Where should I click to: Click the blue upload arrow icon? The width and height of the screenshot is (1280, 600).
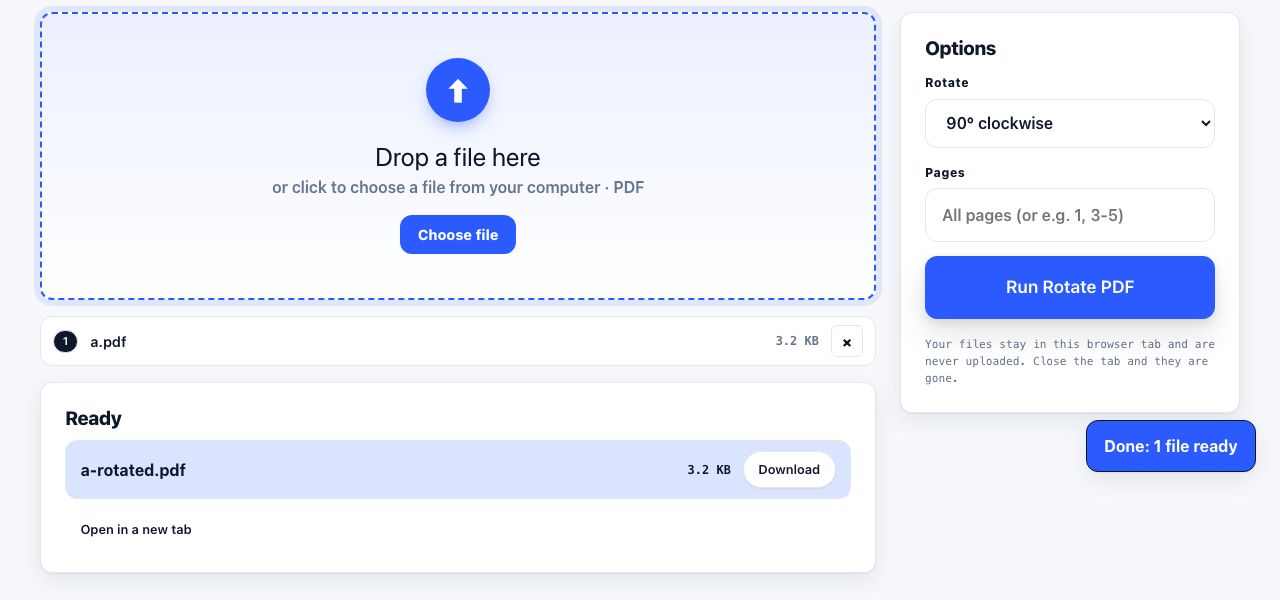[458, 90]
